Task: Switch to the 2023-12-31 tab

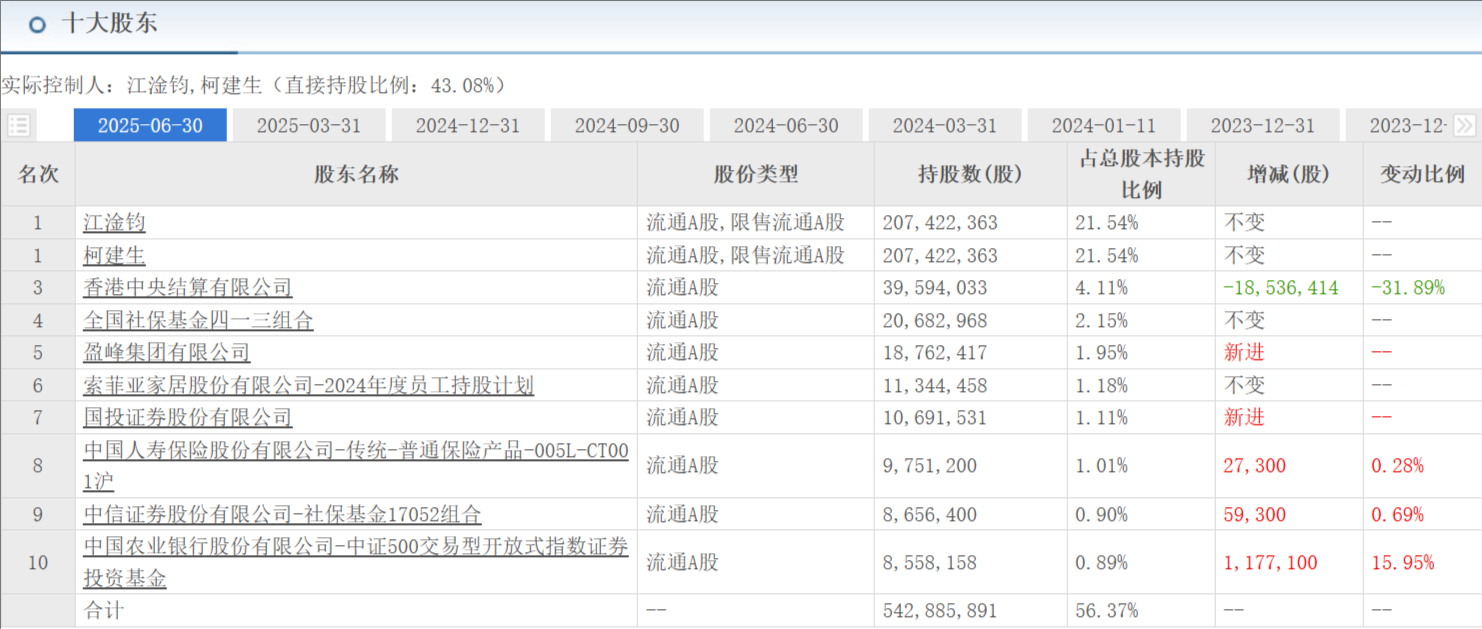Action: pyautogui.click(x=1262, y=126)
